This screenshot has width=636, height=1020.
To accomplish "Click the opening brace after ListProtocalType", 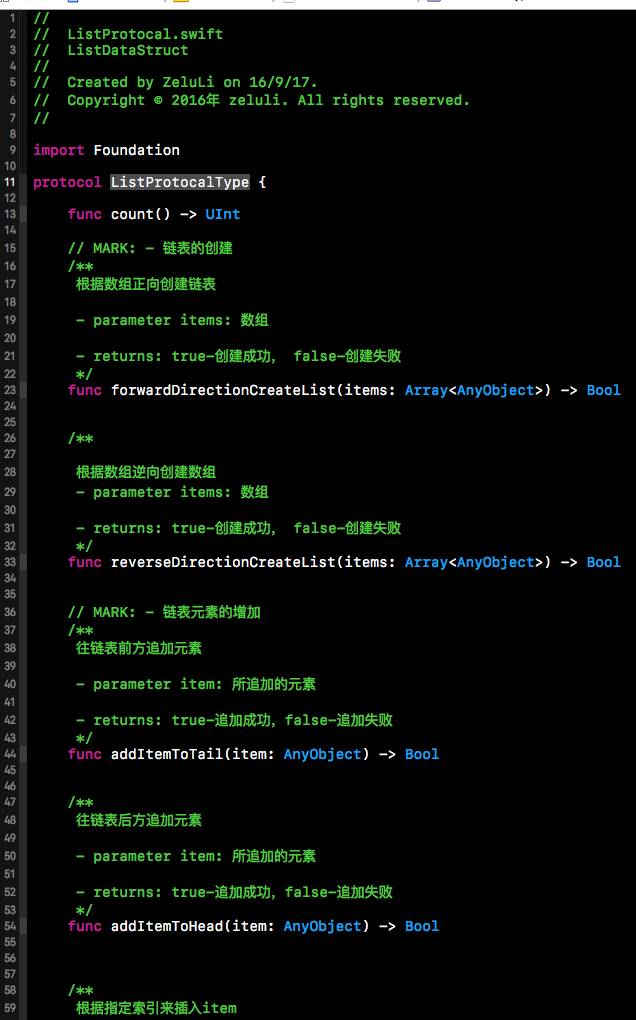I will point(263,182).
